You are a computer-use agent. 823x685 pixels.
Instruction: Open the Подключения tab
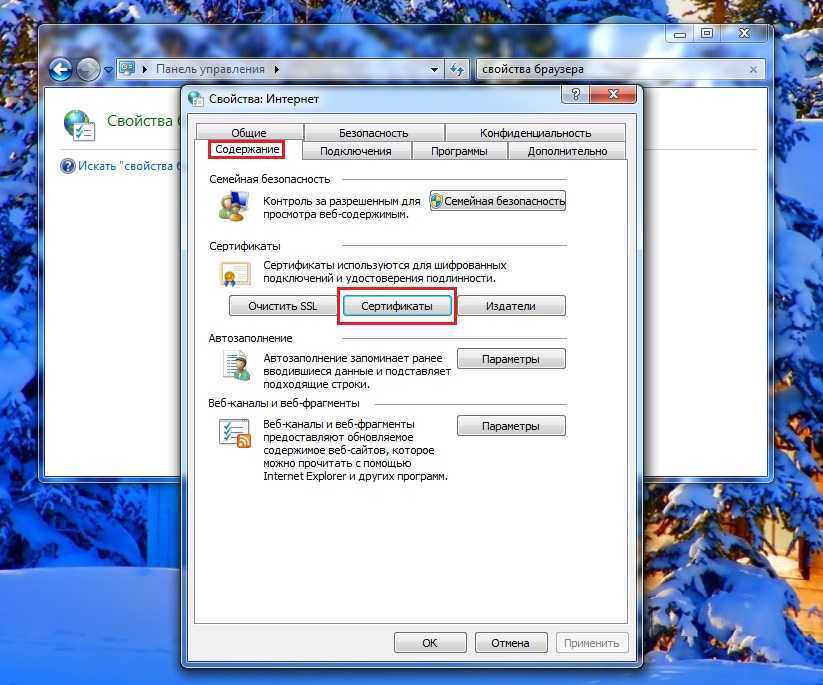[355, 151]
